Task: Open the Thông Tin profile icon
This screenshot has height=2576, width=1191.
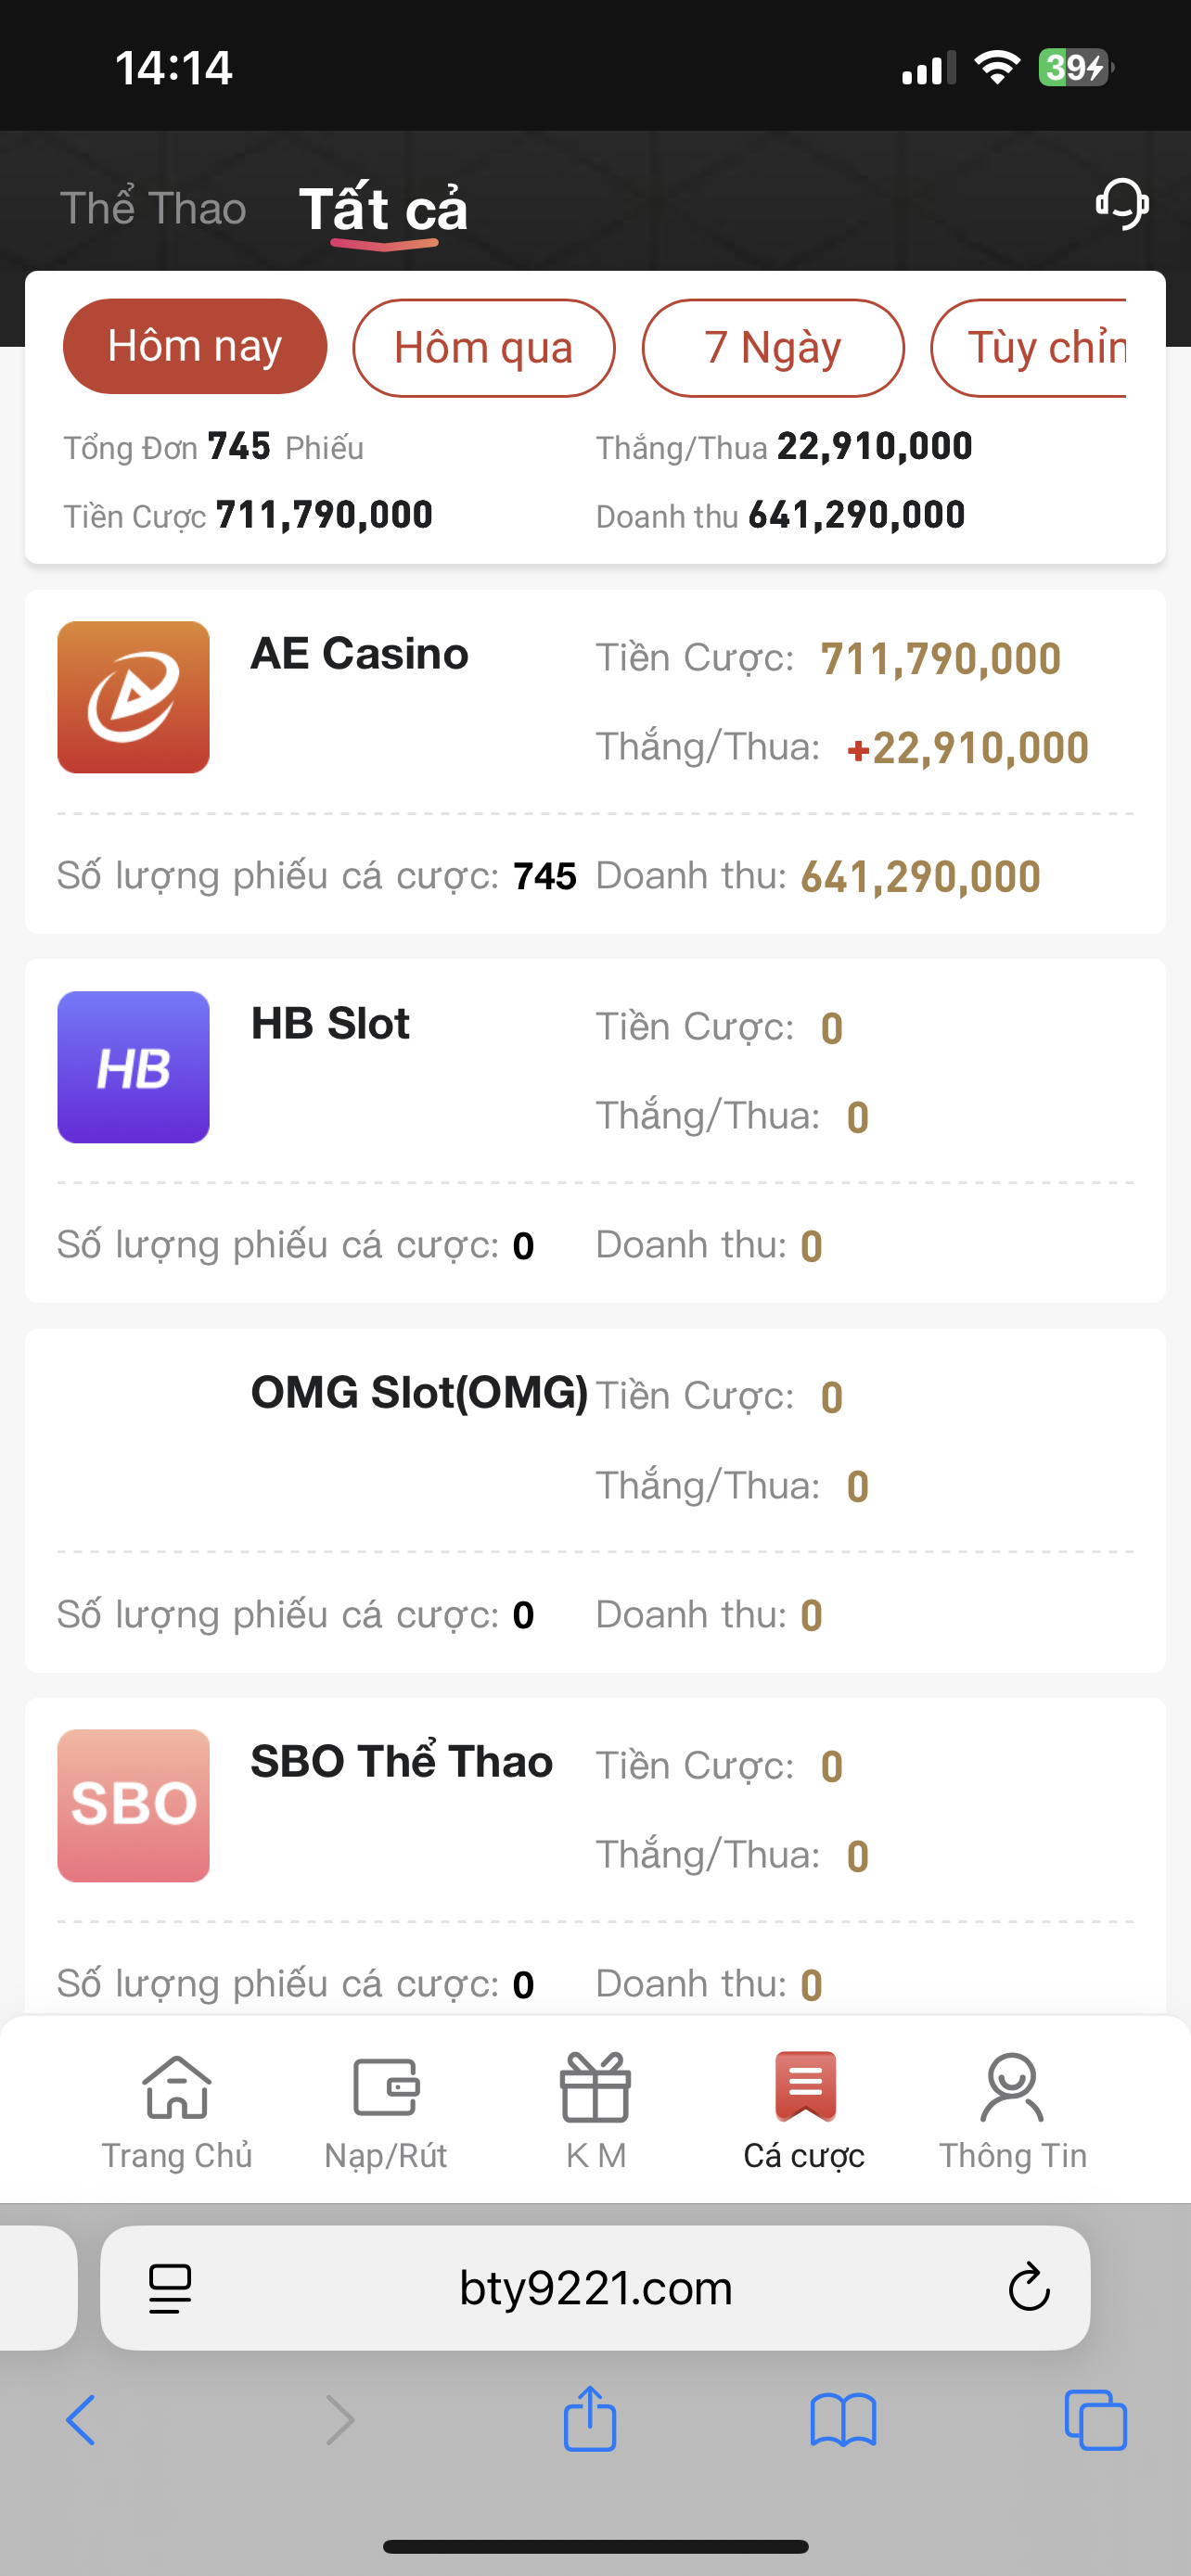Action: 1012,2087
